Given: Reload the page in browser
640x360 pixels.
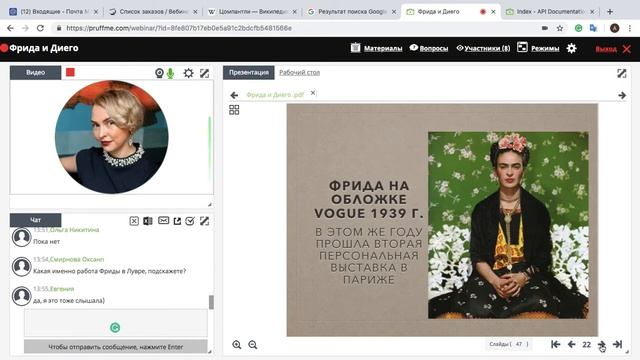Looking at the screenshot, I should (40, 28).
